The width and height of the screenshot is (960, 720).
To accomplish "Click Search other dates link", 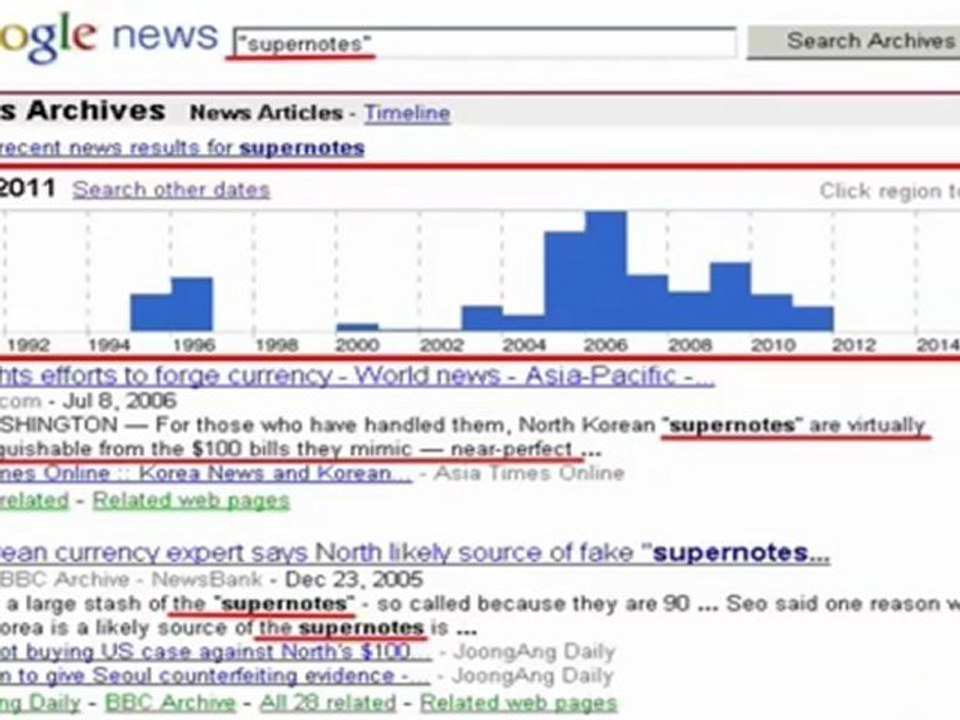I will tap(171, 190).
